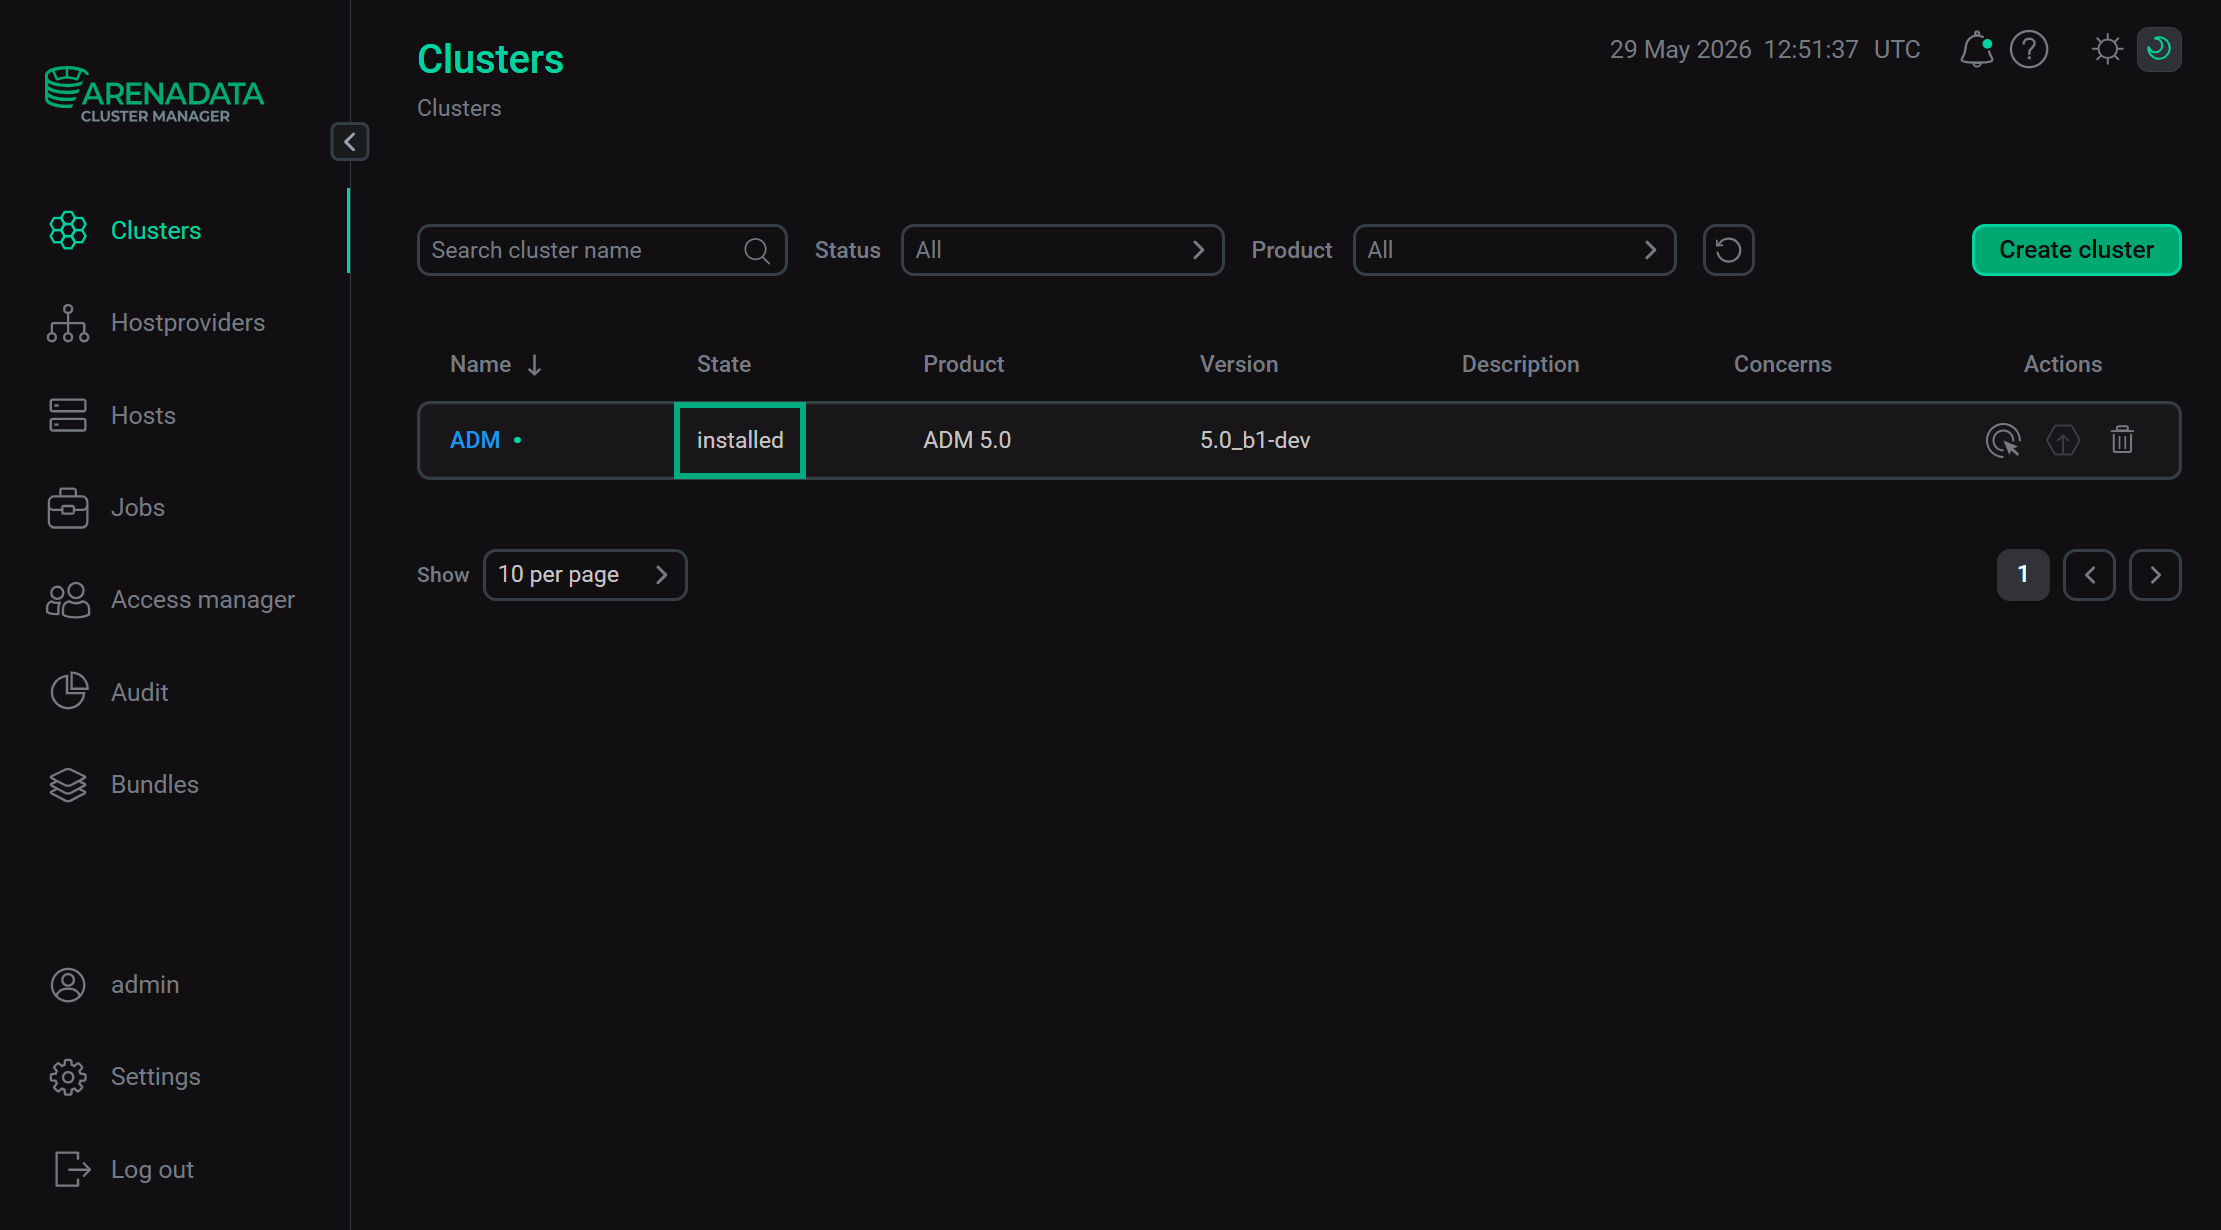Viewport: 2221px width, 1230px height.
Task: Open the help question mark icon
Action: 2029,49
